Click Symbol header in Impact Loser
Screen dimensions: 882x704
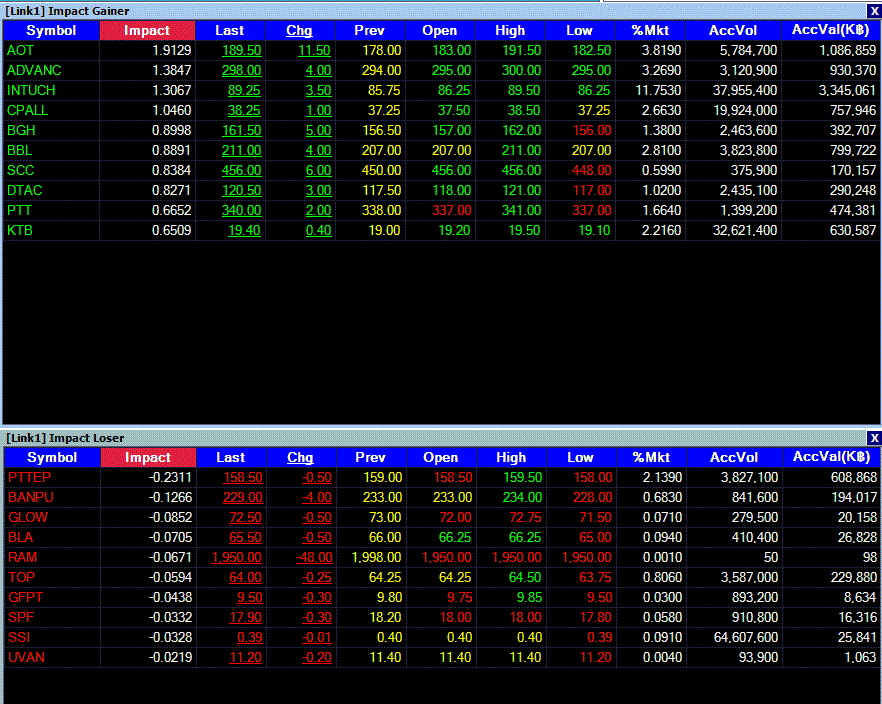tap(52, 457)
